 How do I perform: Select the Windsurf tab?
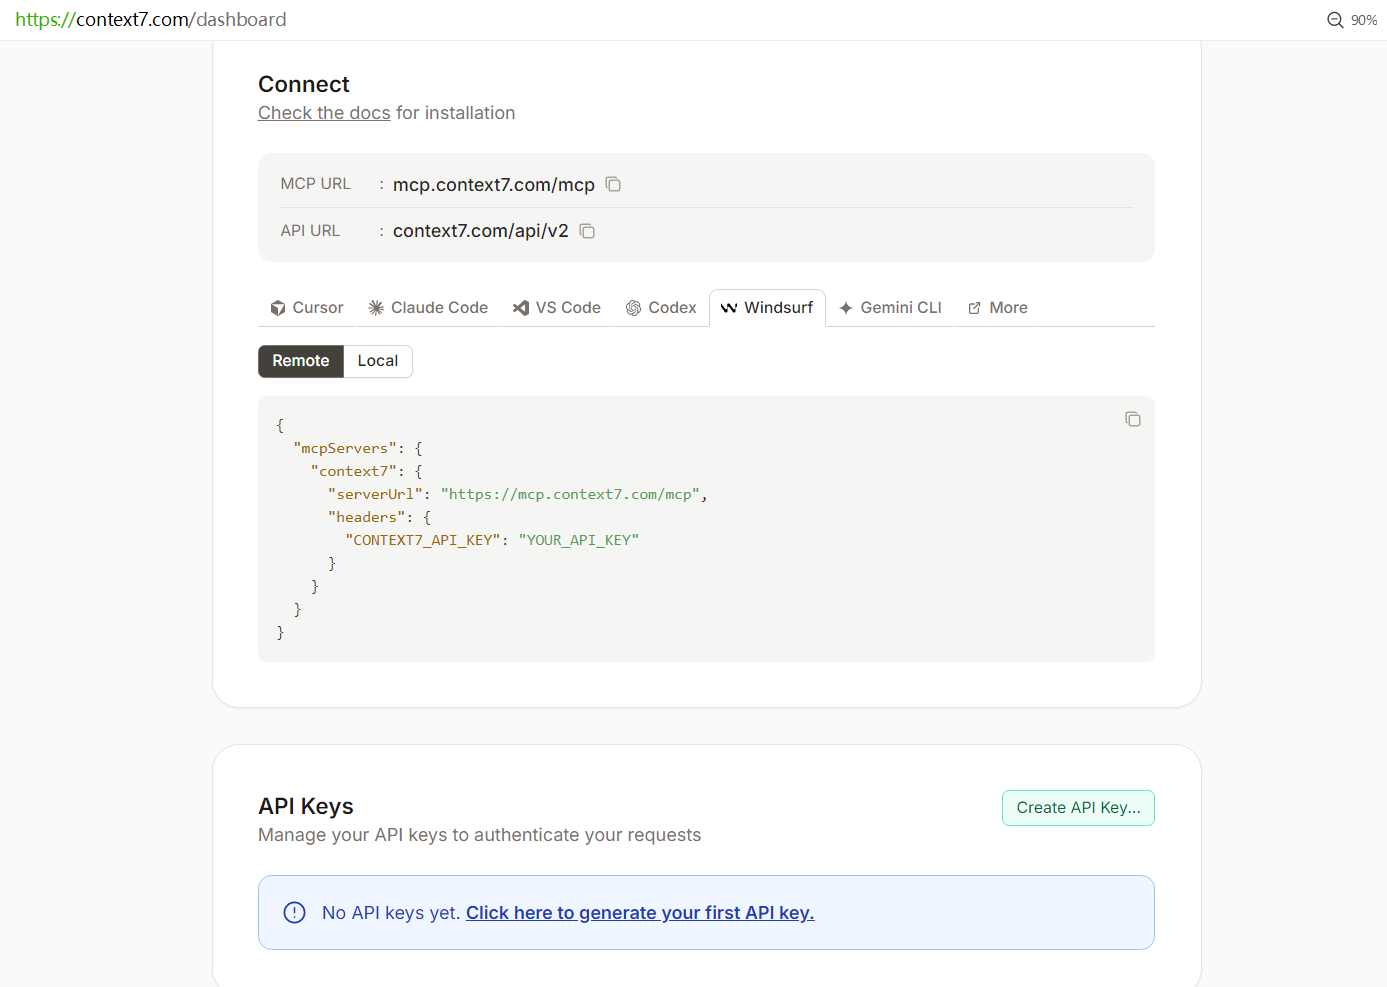(x=767, y=308)
